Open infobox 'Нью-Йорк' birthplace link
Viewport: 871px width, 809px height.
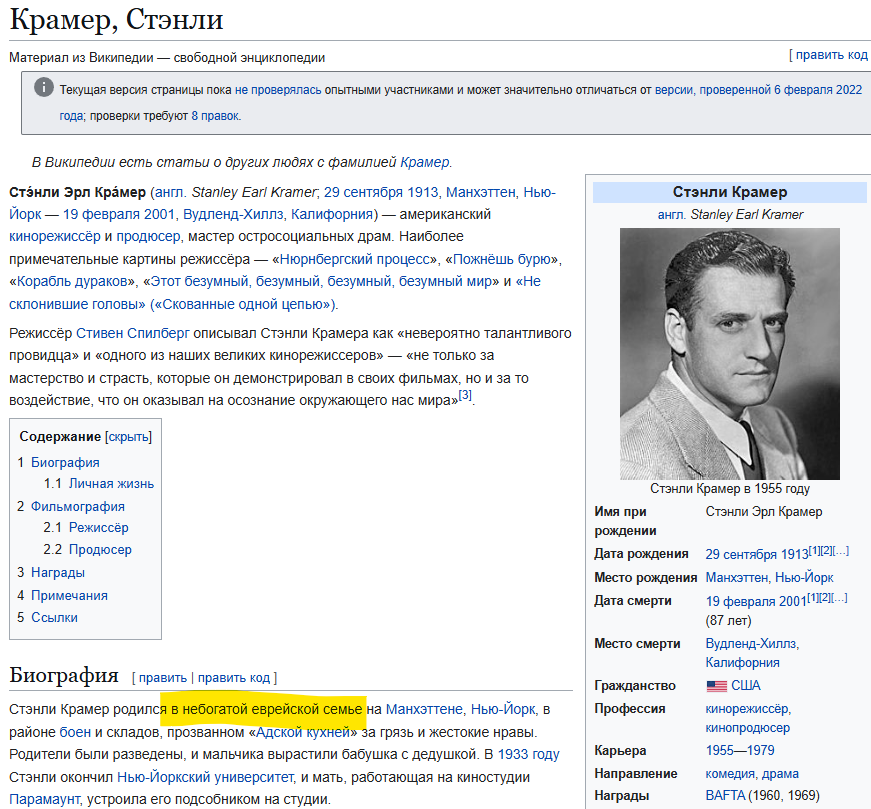click(x=804, y=578)
